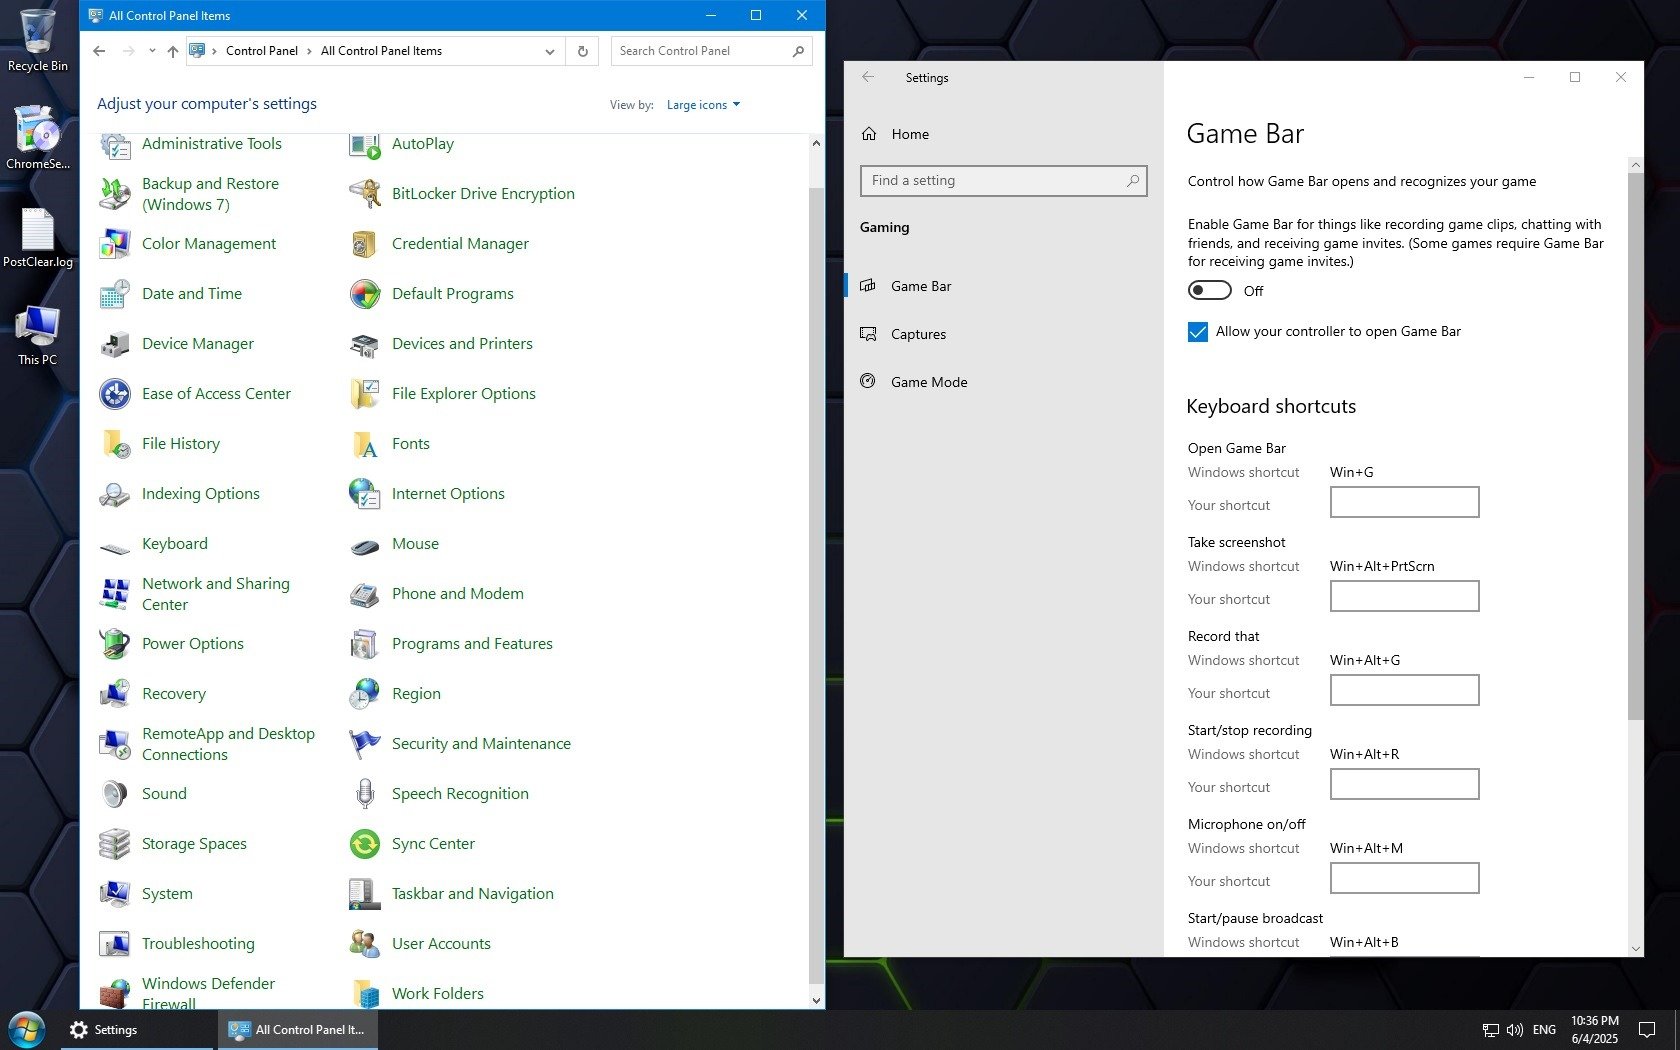Open the Device Manager icon
The height and width of the screenshot is (1050, 1680).
pyautogui.click(x=115, y=344)
